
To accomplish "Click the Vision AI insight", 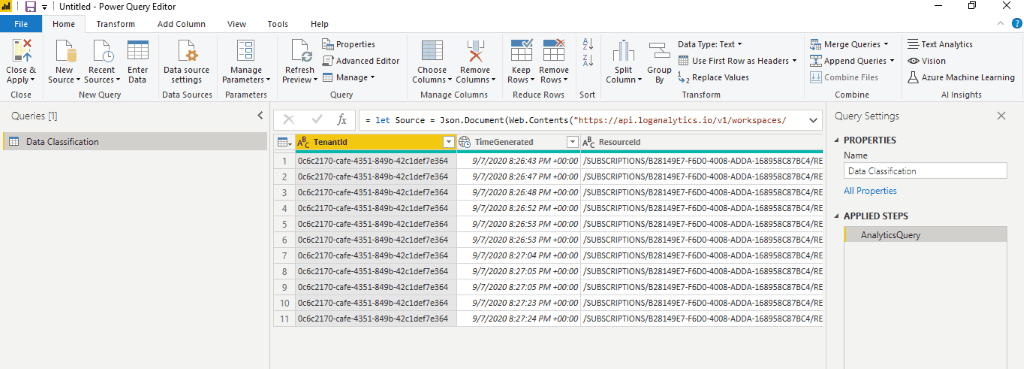I will (x=926, y=61).
